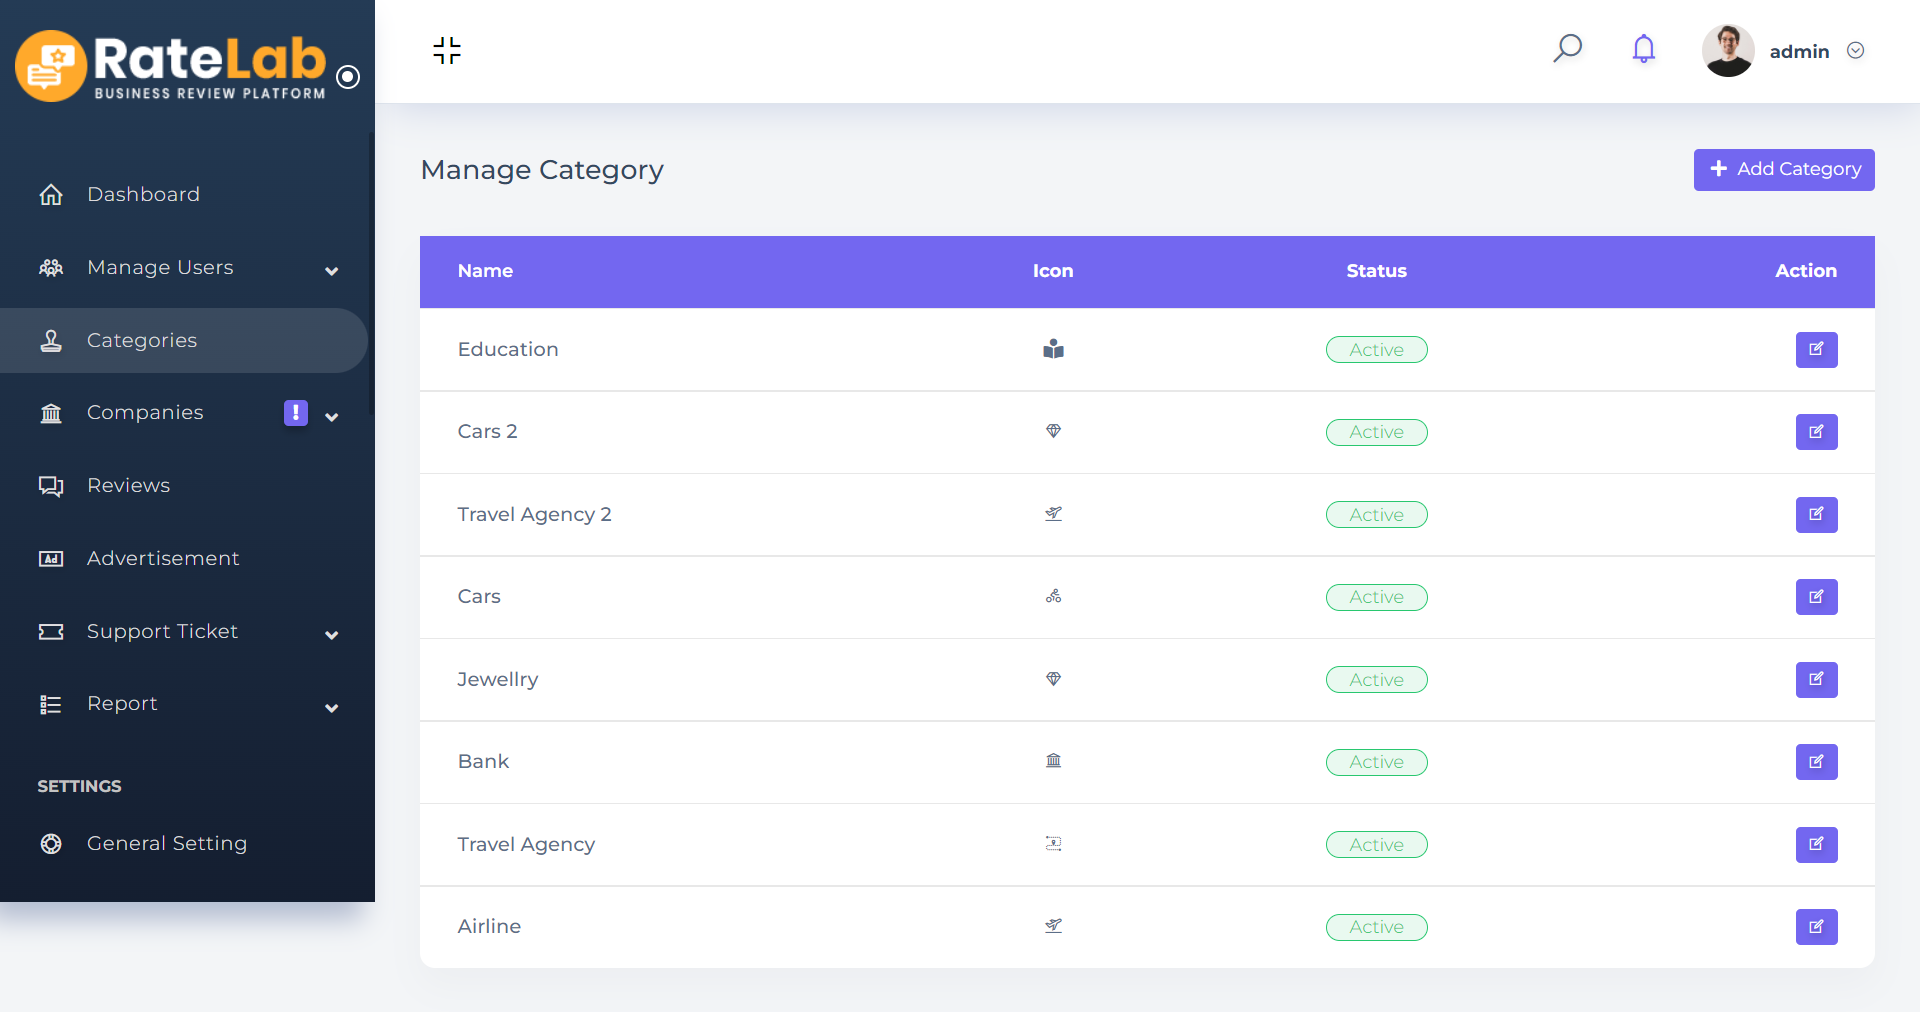Image resolution: width=1920 pixels, height=1012 pixels.
Task: Click edit icon for Cars 2
Action: pyautogui.click(x=1816, y=432)
